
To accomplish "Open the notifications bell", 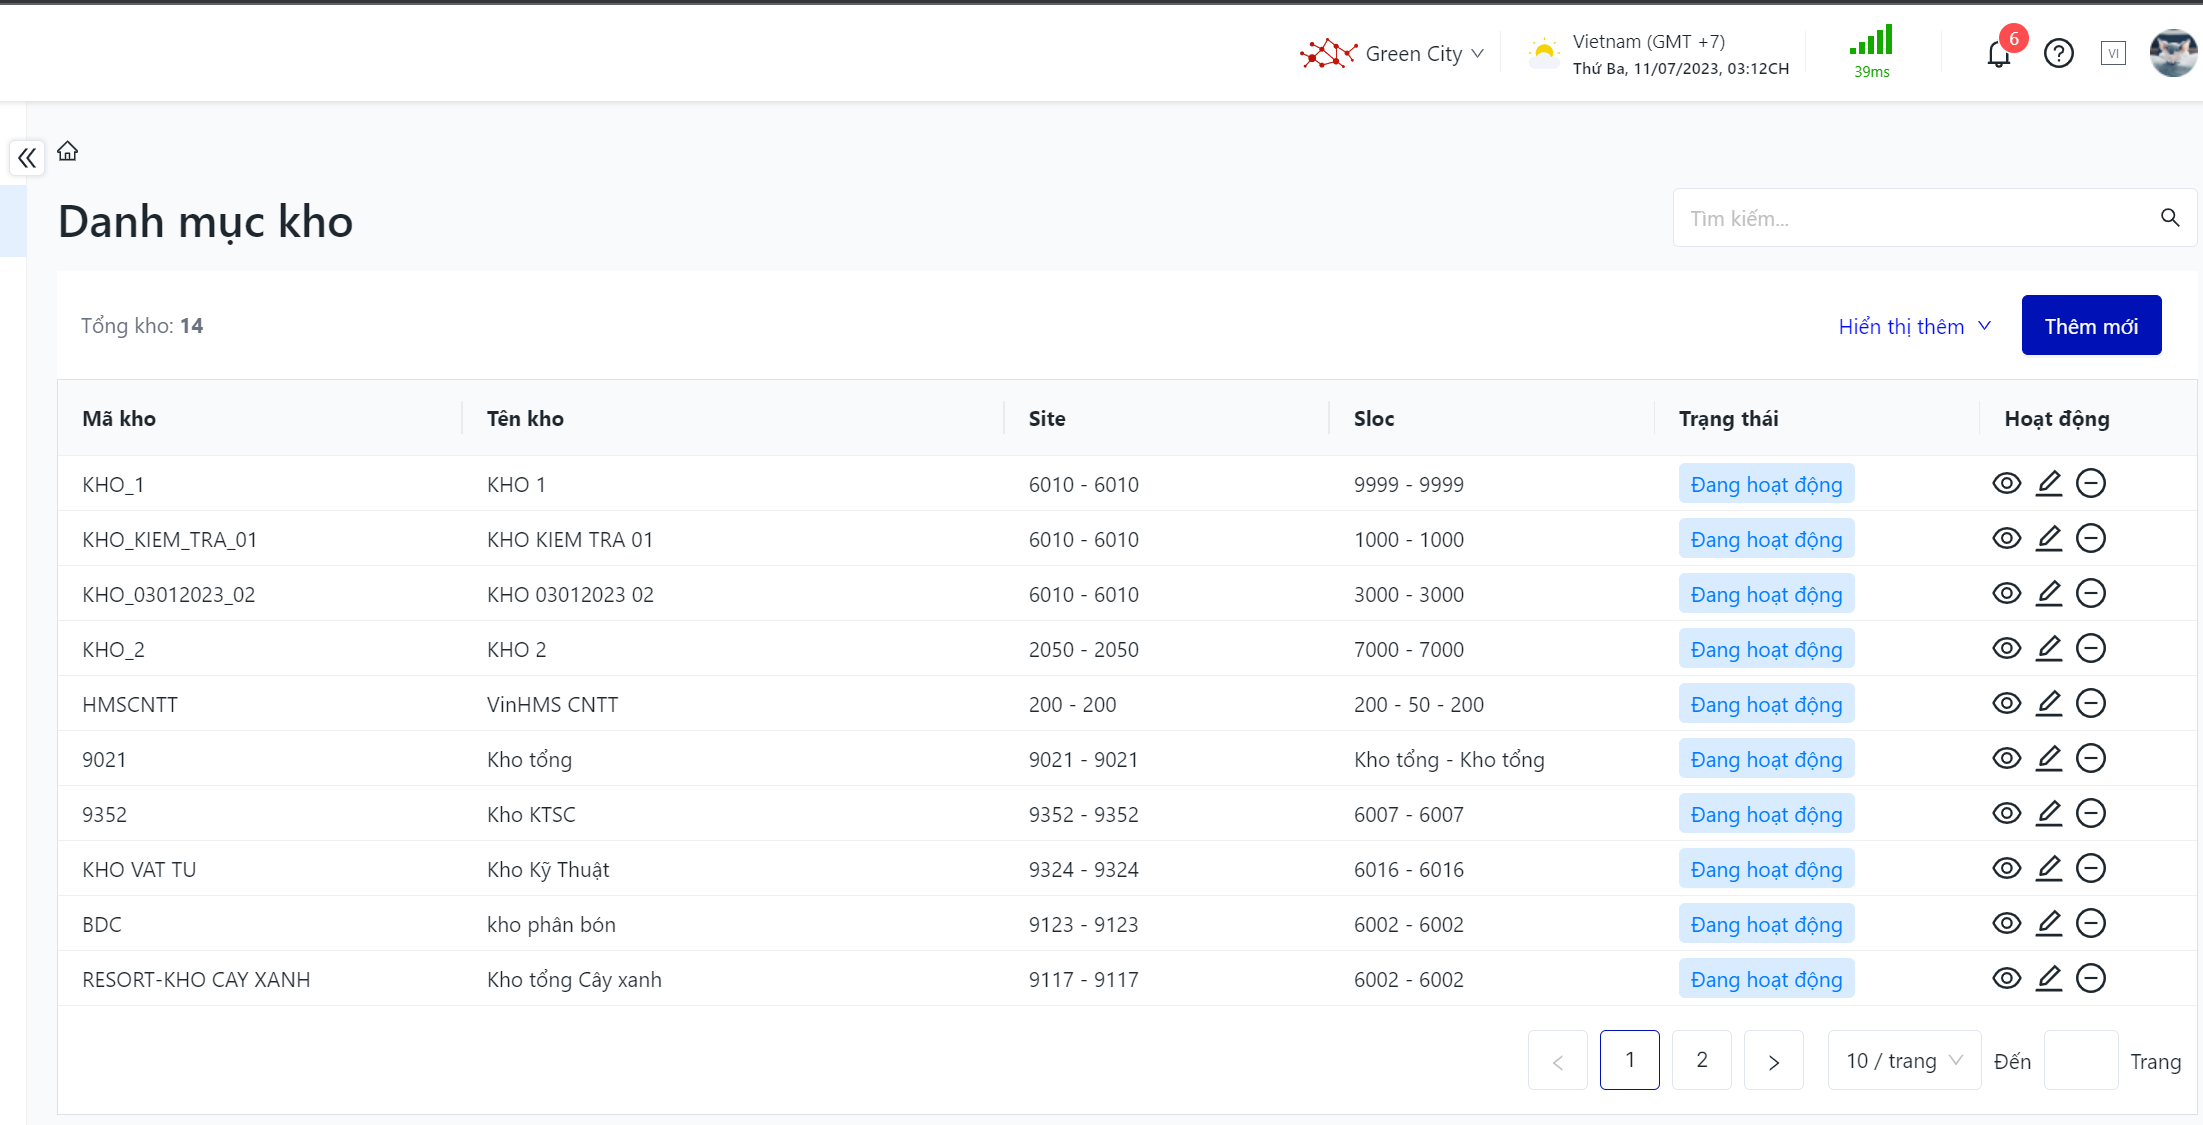I will tap(1998, 54).
